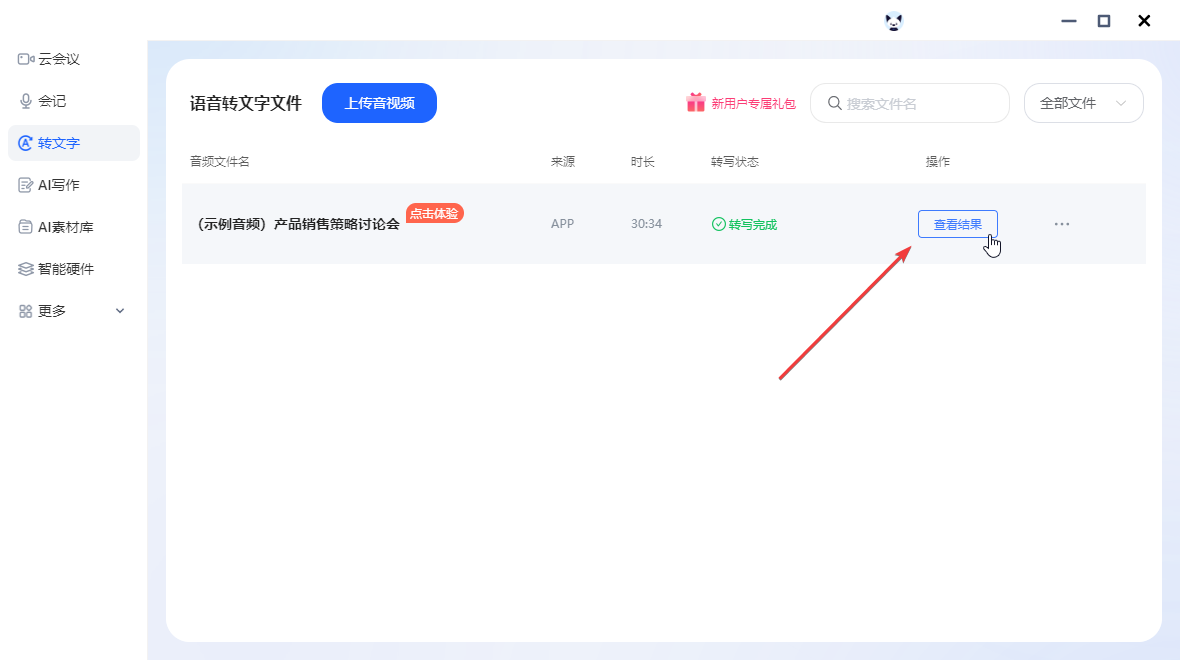
Task: Click the 搜索文件名 search field
Action: click(909, 103)
